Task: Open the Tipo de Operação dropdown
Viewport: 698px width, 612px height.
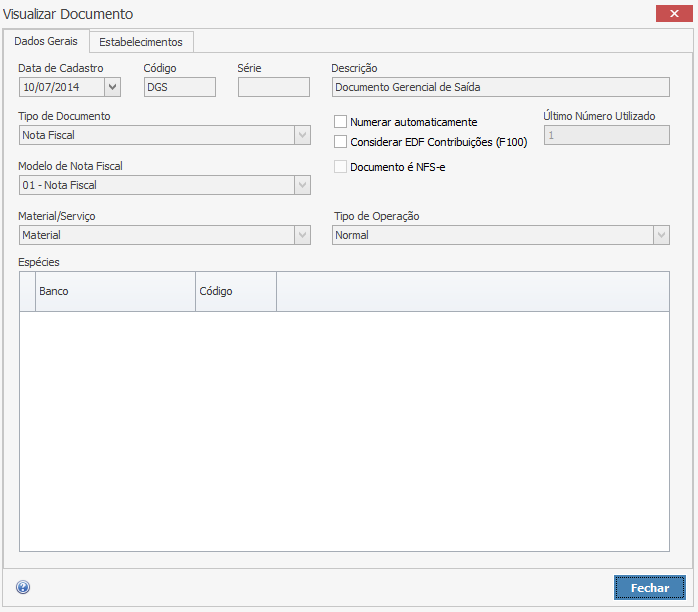Action: tap(661, 235)
